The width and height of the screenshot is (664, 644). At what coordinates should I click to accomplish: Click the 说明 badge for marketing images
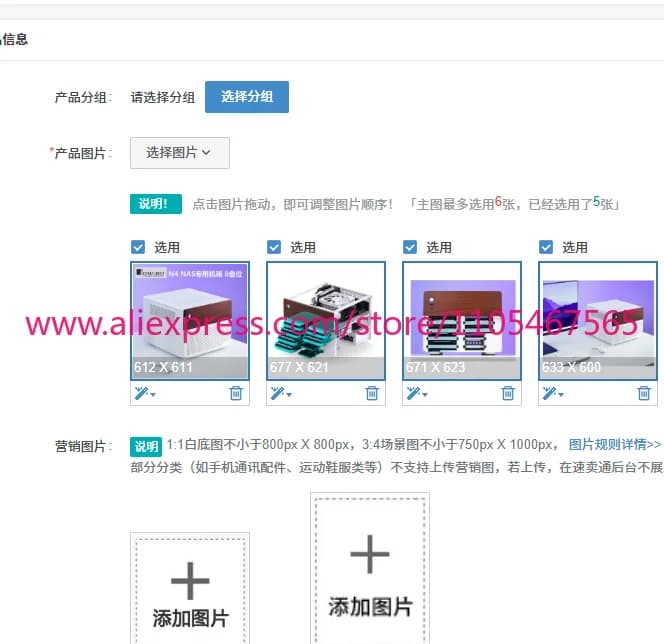pos(146,446)
